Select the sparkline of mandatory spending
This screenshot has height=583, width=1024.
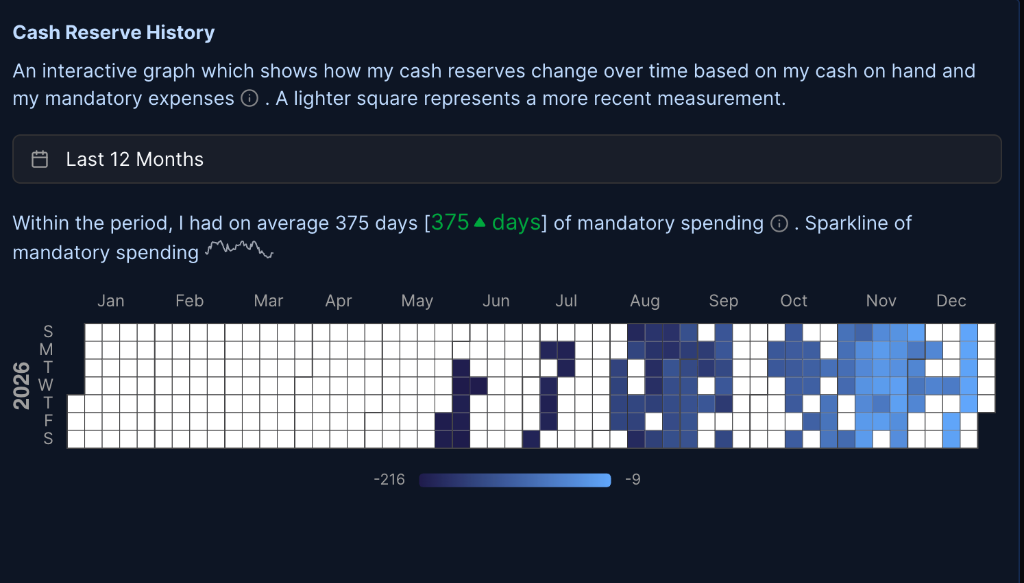point(239,249)
